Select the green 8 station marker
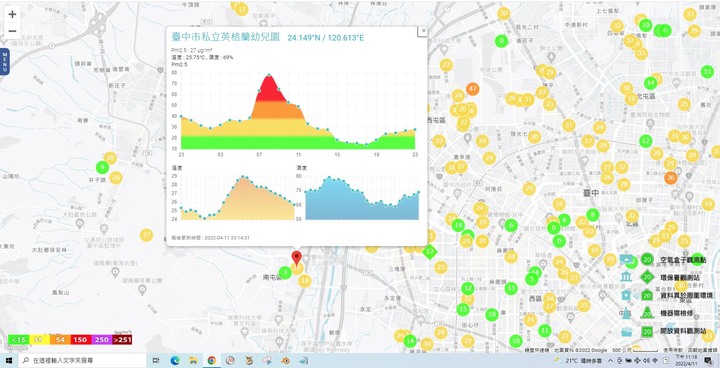 coord(593,215)
